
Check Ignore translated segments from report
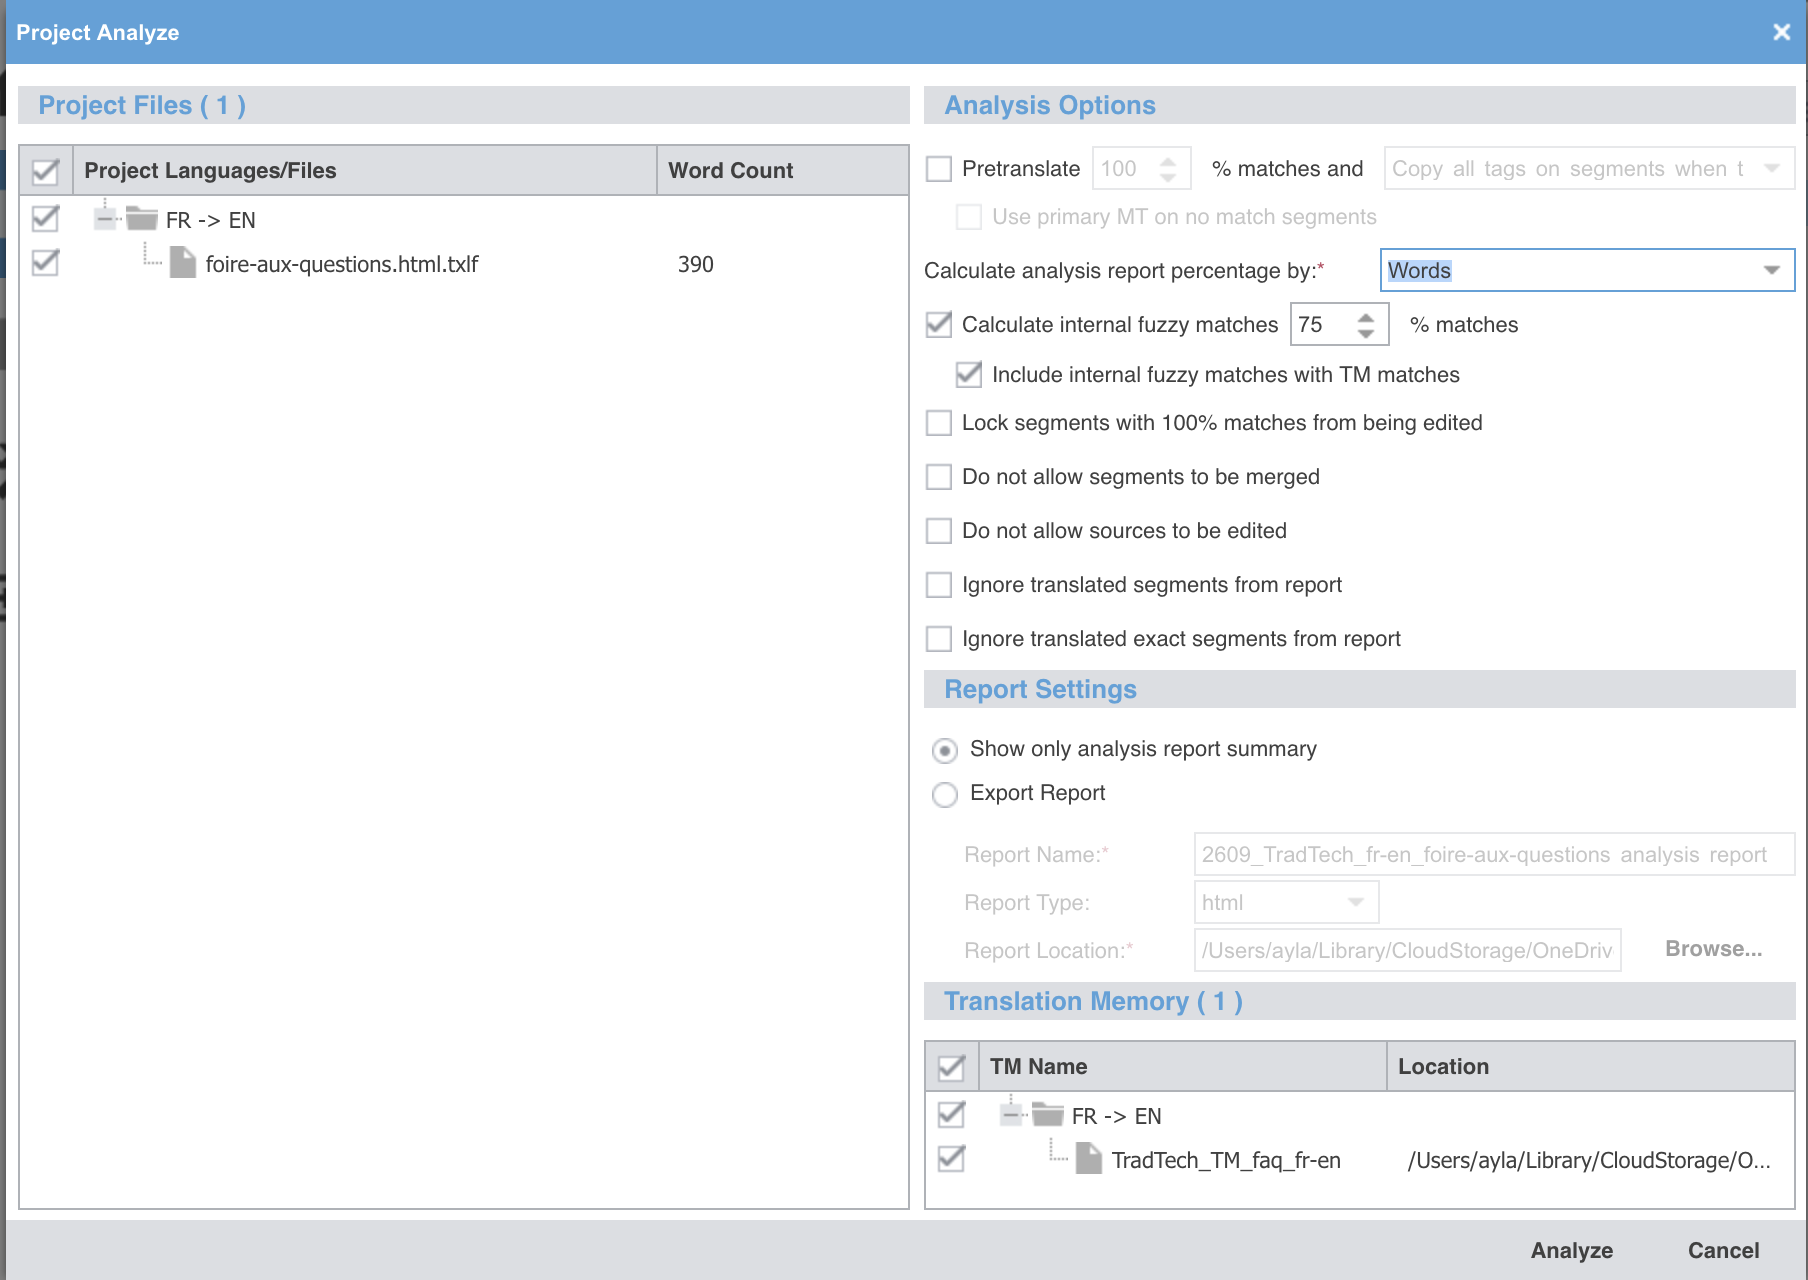[x=939, y=585]
